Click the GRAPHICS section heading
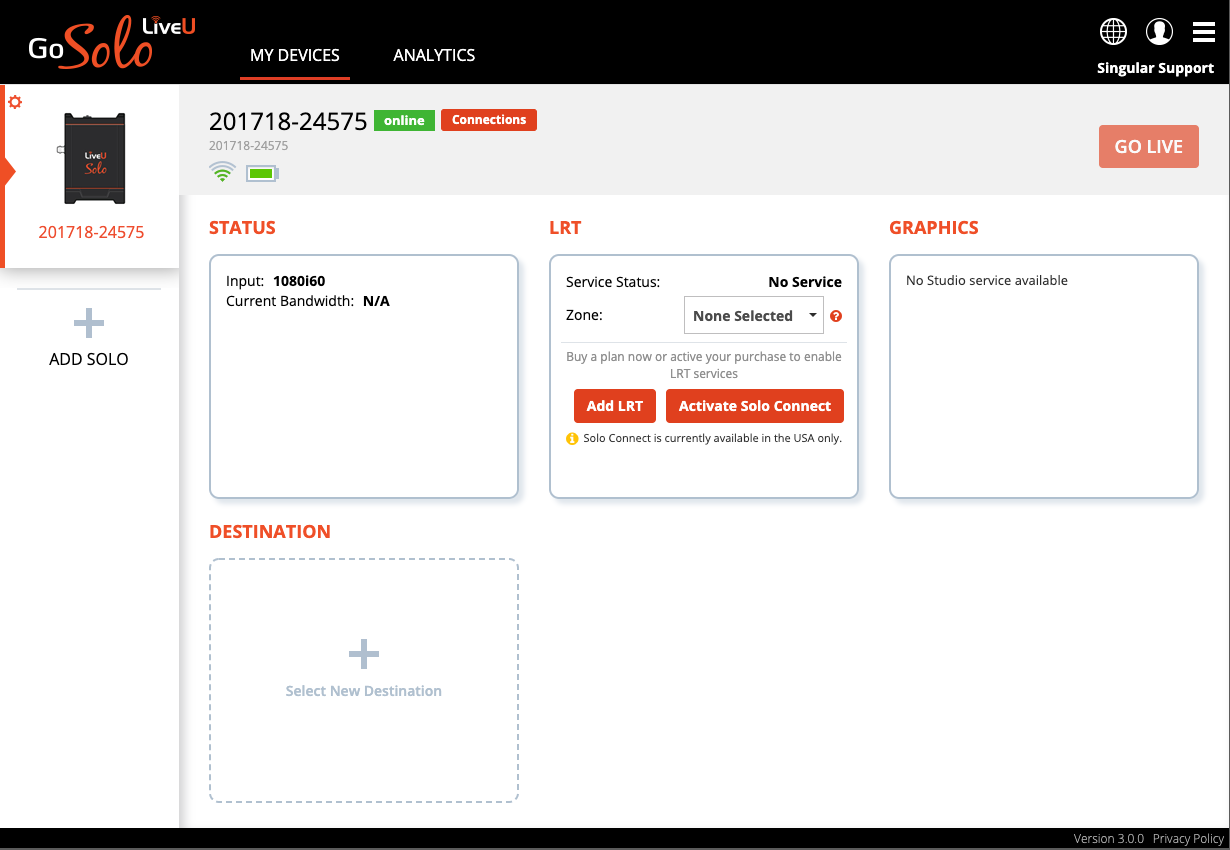Image resolution: width=1230 pixels, height=850 pixels. (x=934, y=228)
